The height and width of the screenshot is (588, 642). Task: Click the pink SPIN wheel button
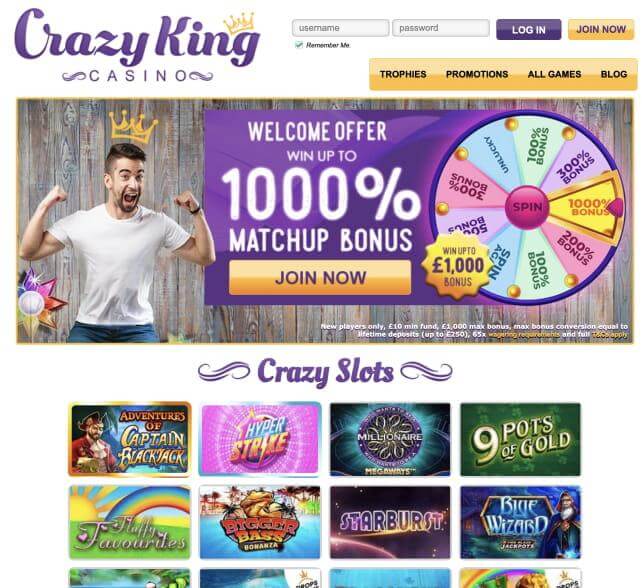[527, 207]
